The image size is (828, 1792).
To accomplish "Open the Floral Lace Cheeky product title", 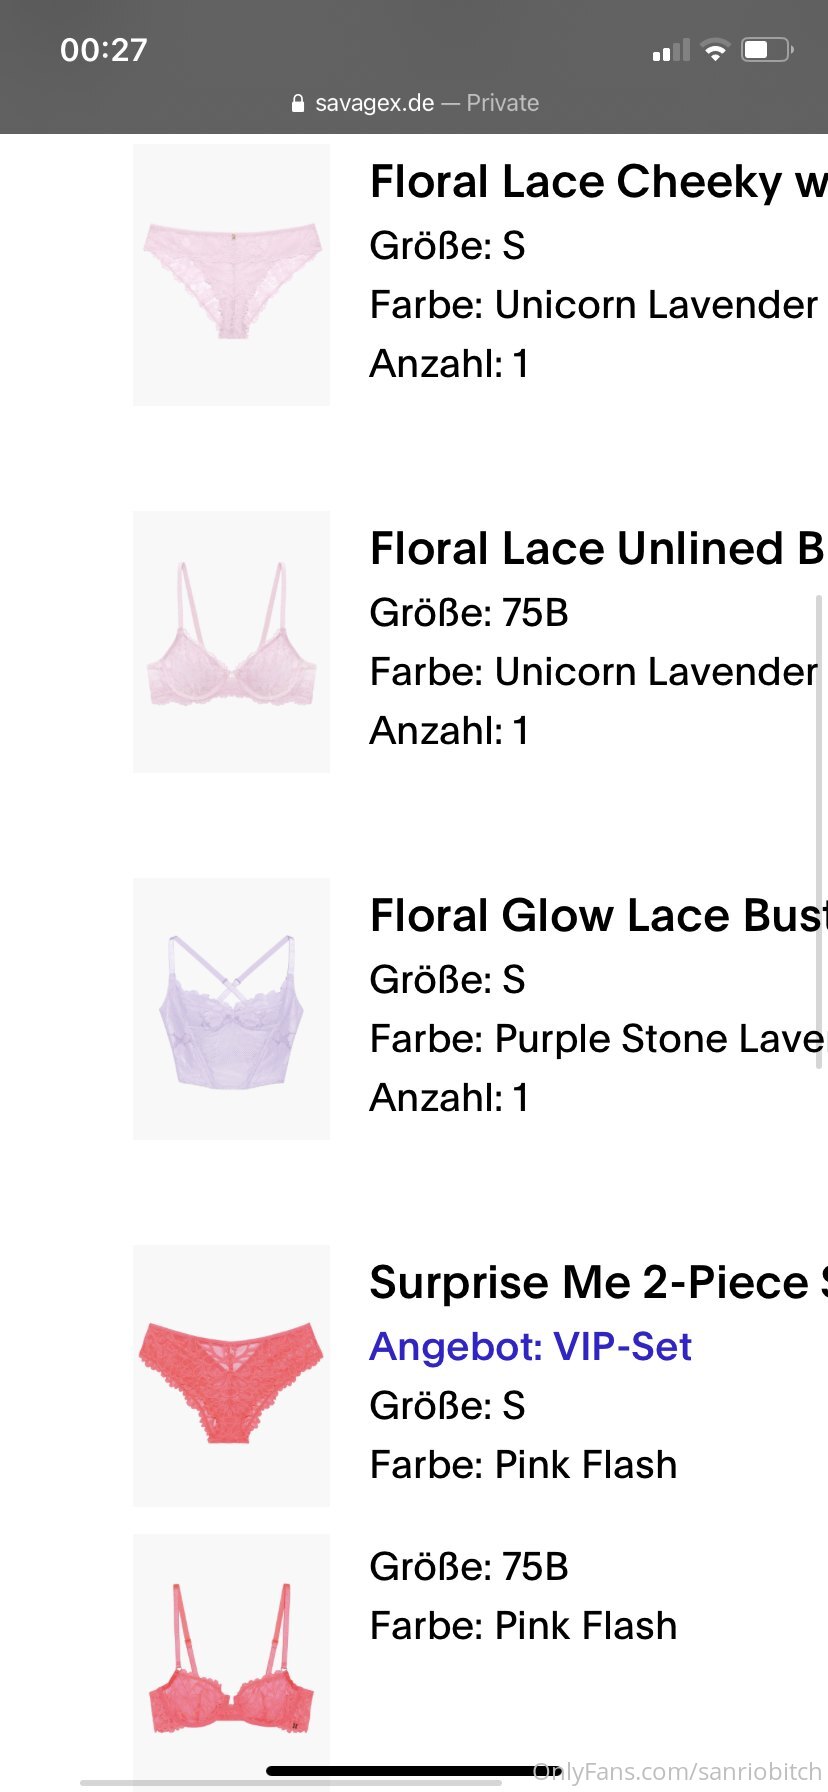I will pyautogui.click(x=598, y=182).
